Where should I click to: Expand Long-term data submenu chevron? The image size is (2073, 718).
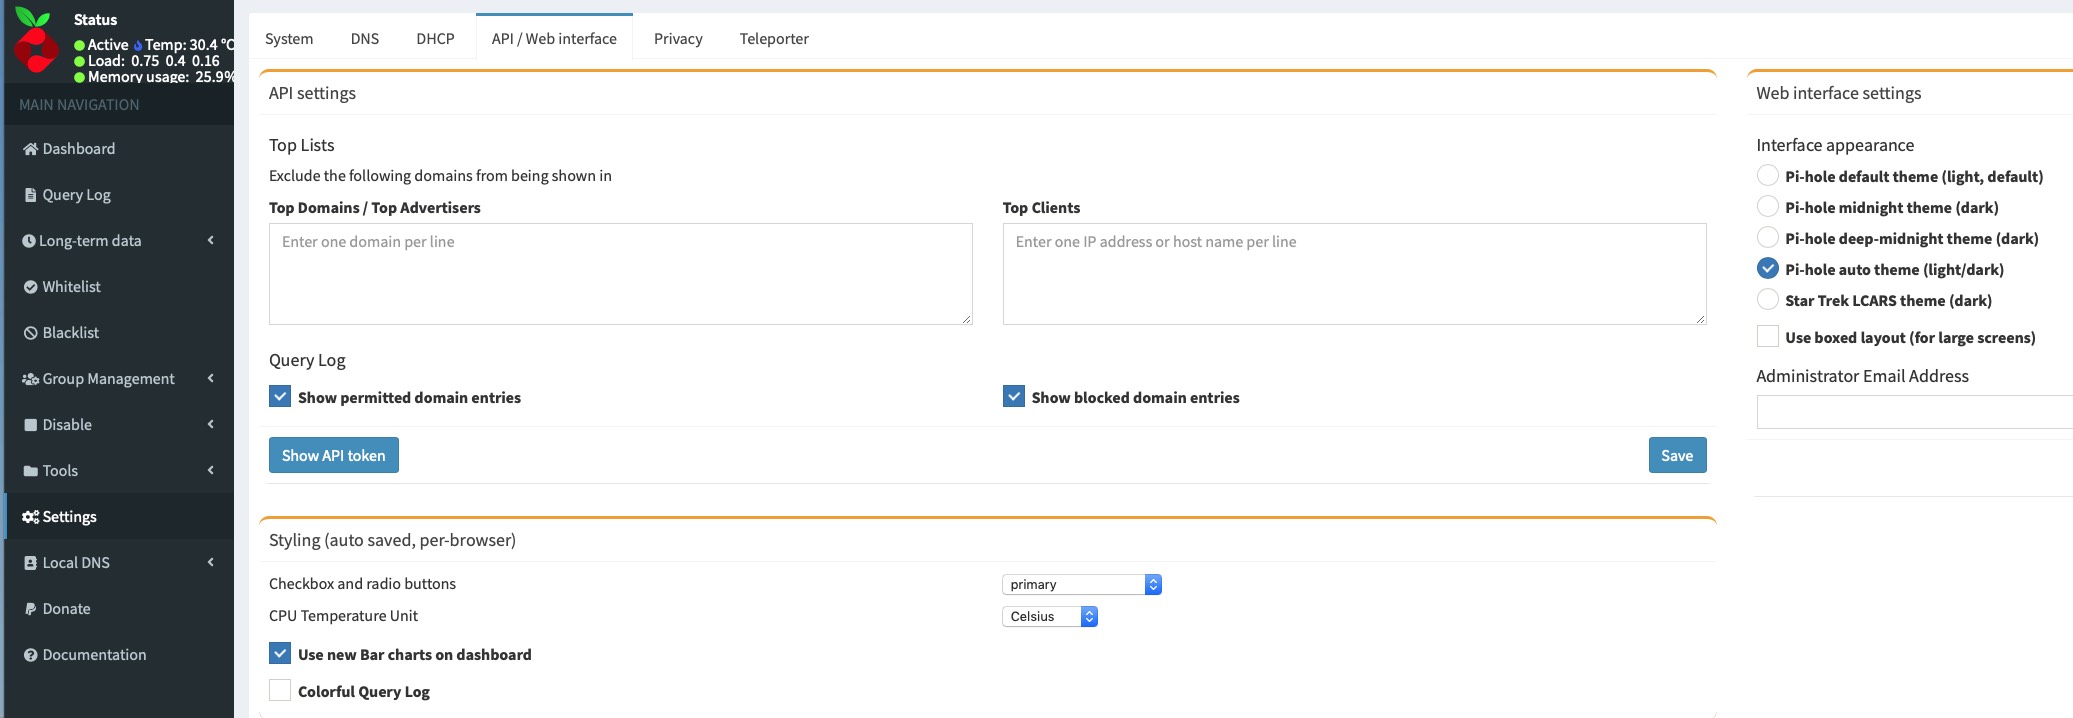click(x=211, y=240)
